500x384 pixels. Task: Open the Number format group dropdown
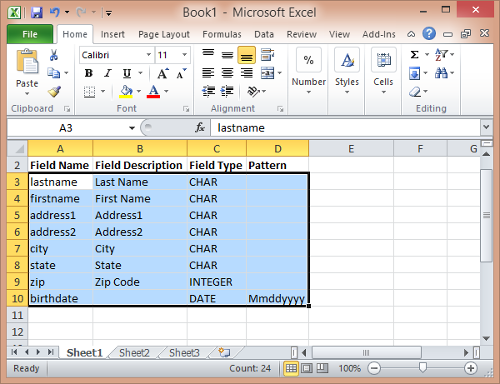point(309,71)
